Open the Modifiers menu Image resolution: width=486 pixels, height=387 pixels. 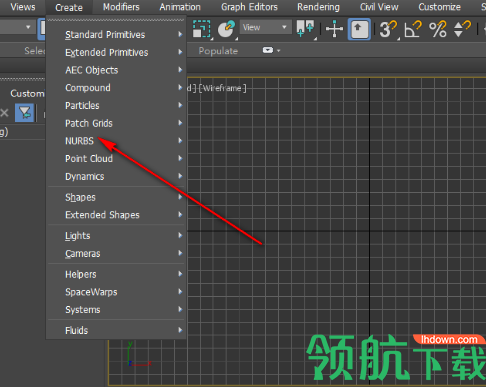pos(121,7)
